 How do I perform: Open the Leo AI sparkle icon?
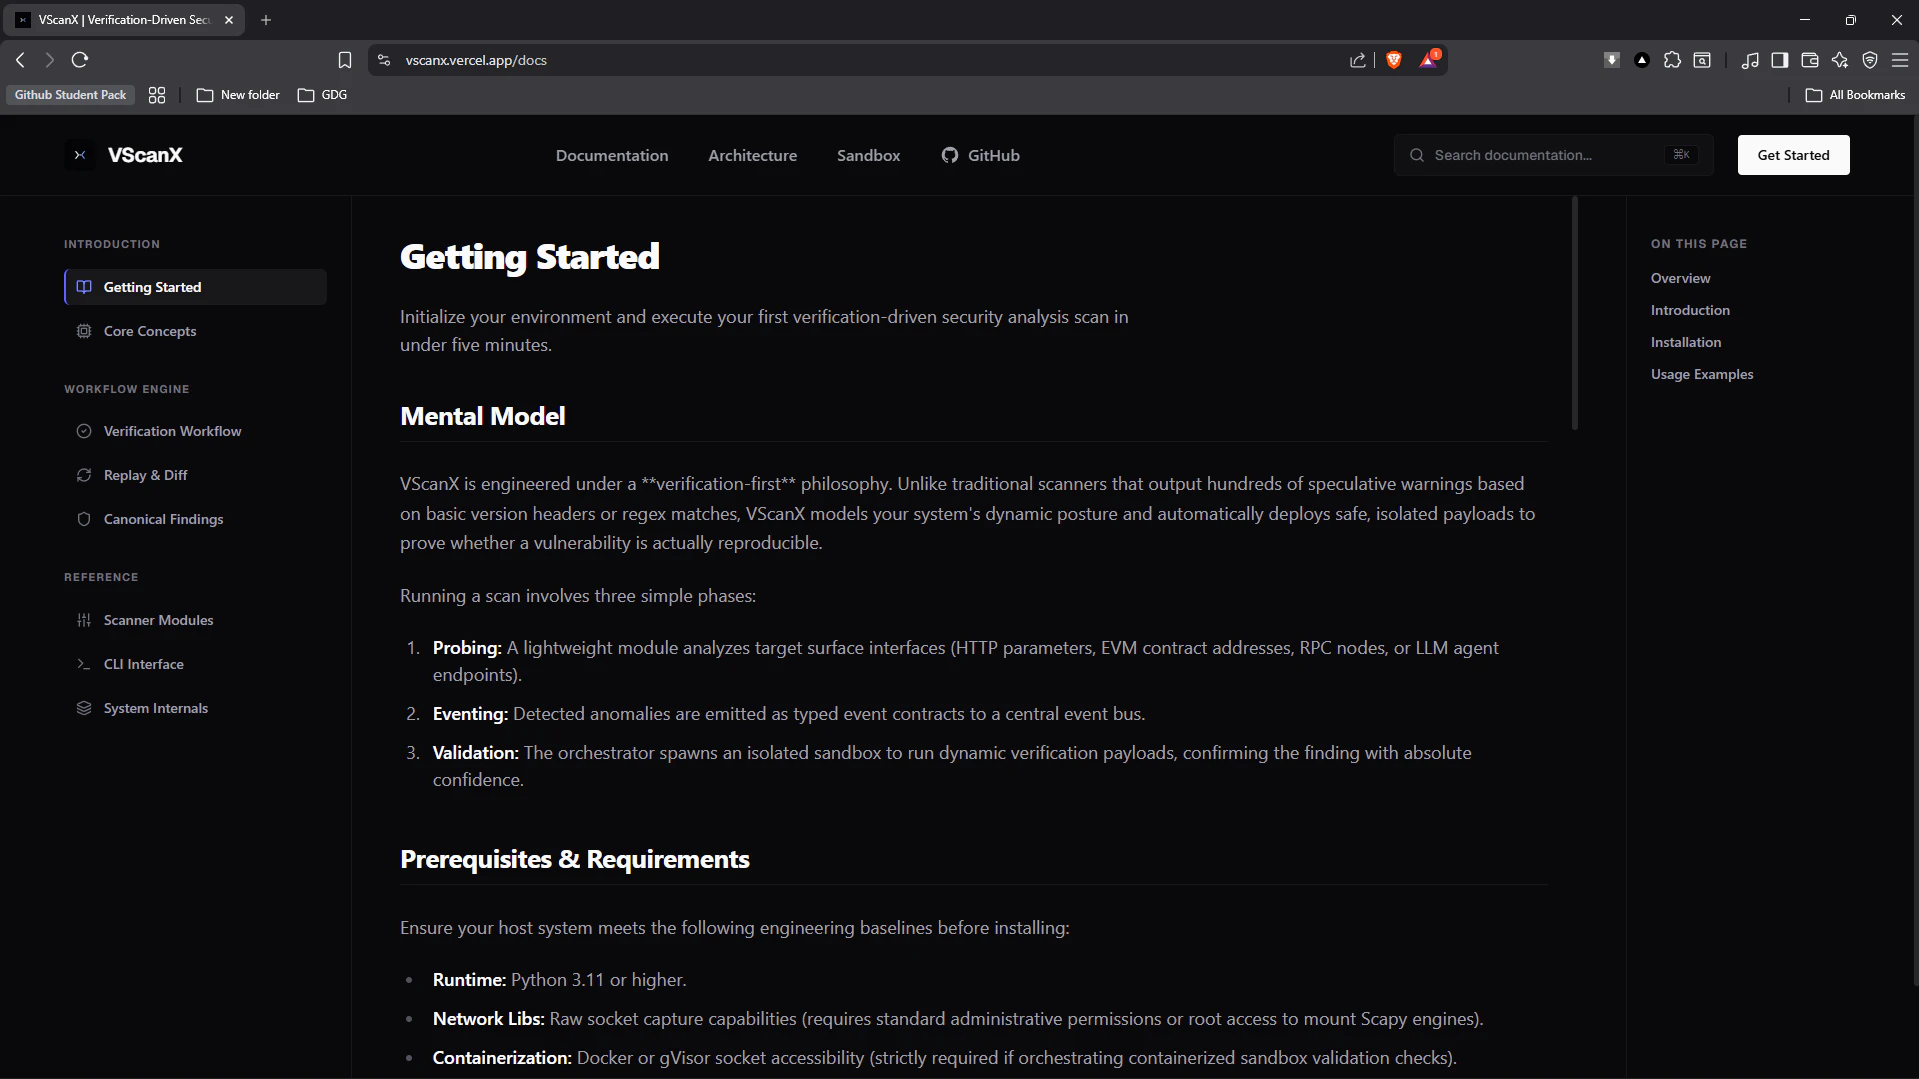[x=1839, y=60]
